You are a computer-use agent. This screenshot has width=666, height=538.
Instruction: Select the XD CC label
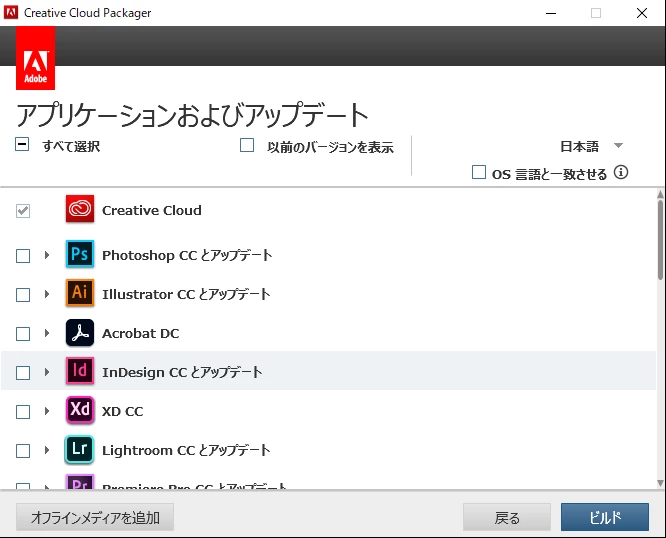(122, 411)
